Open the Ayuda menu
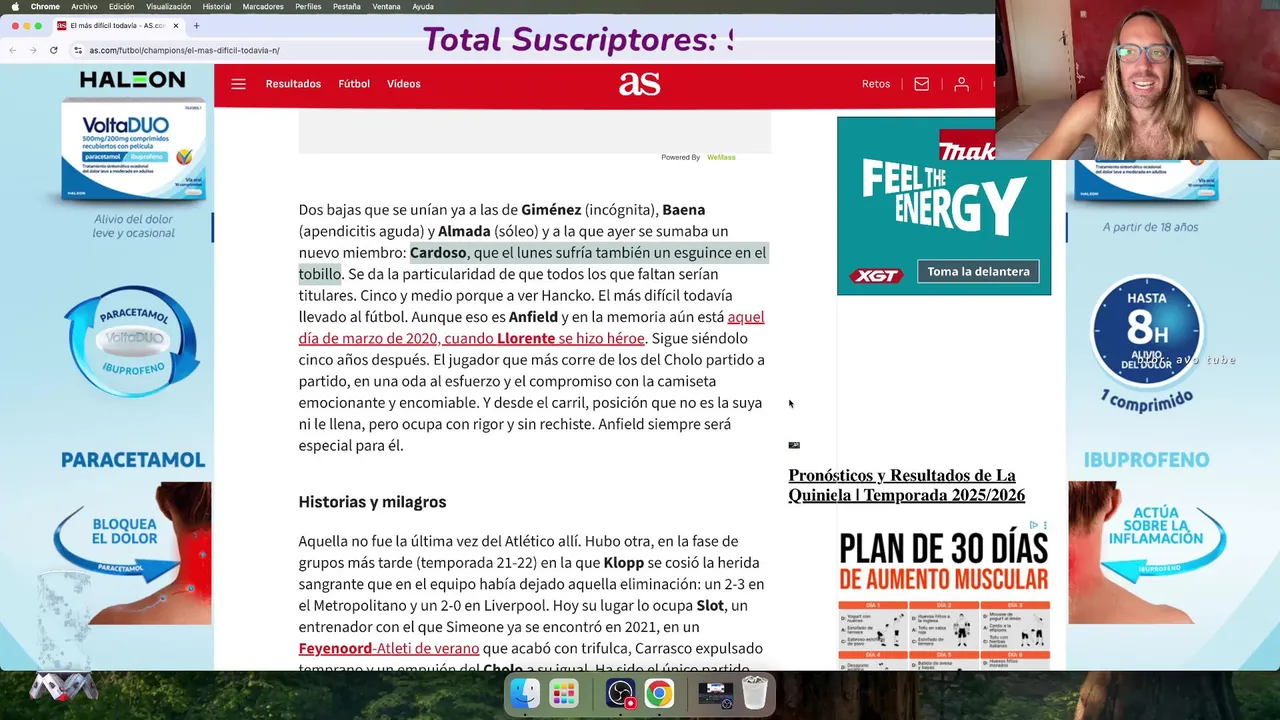1280x720 pixels. (423, 6)
